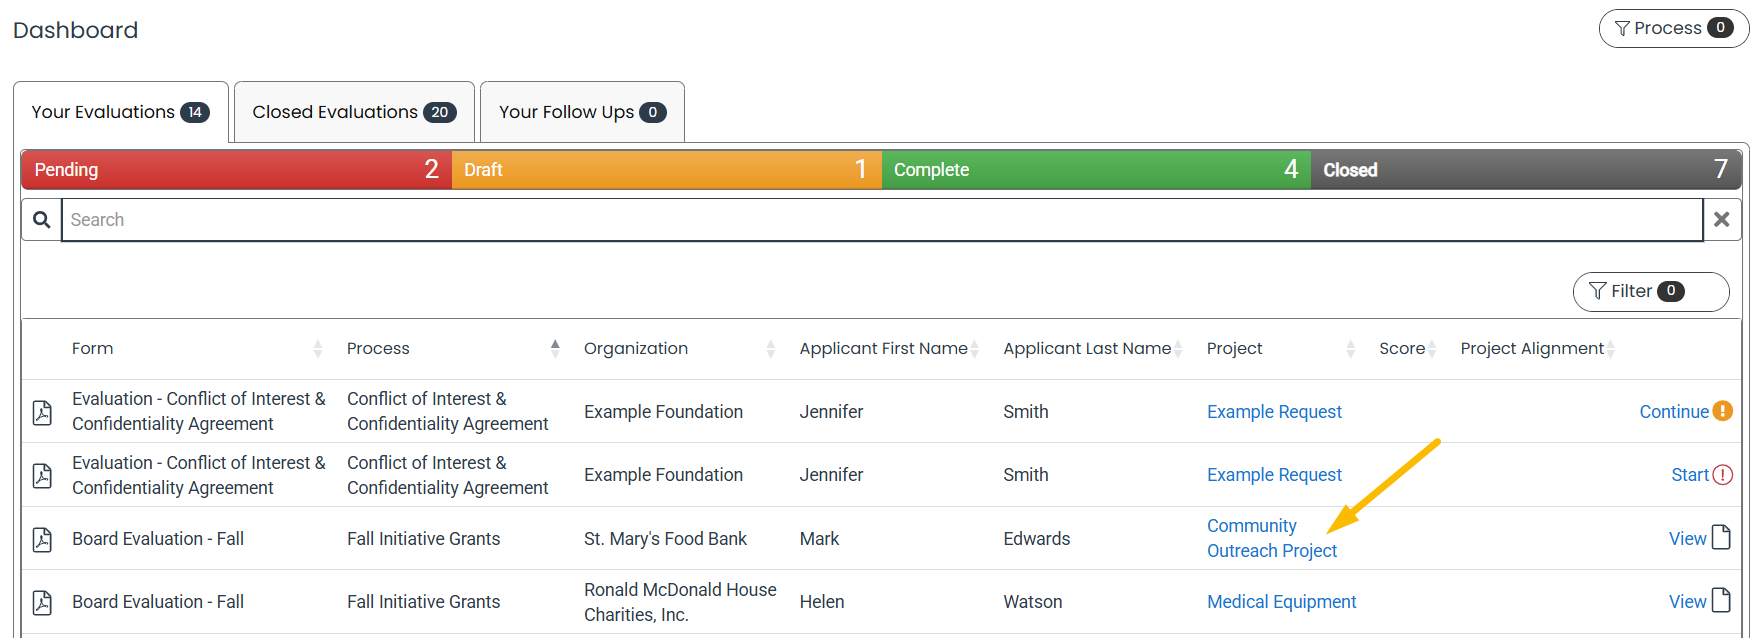Viewport: 1760px width, 638px height.
Task: Filter by Pending status bar
Action: pos(237,170)
